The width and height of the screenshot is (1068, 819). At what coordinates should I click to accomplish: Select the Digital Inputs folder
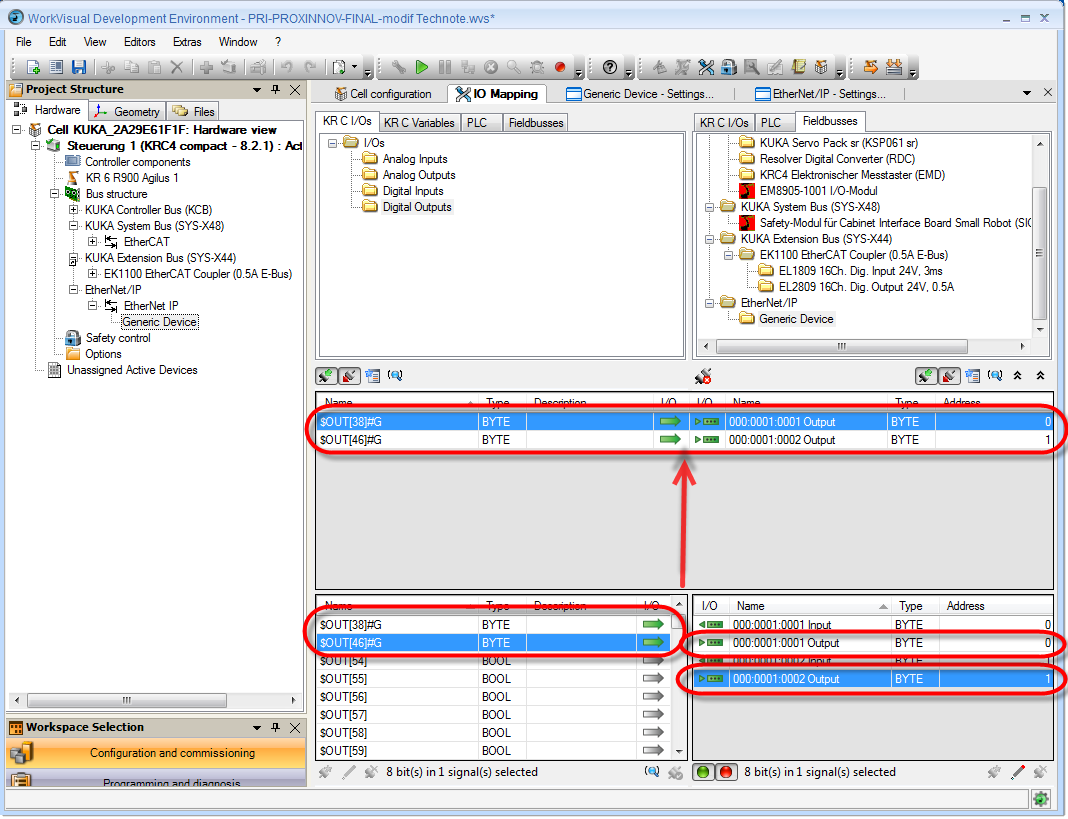click(413, 191)
